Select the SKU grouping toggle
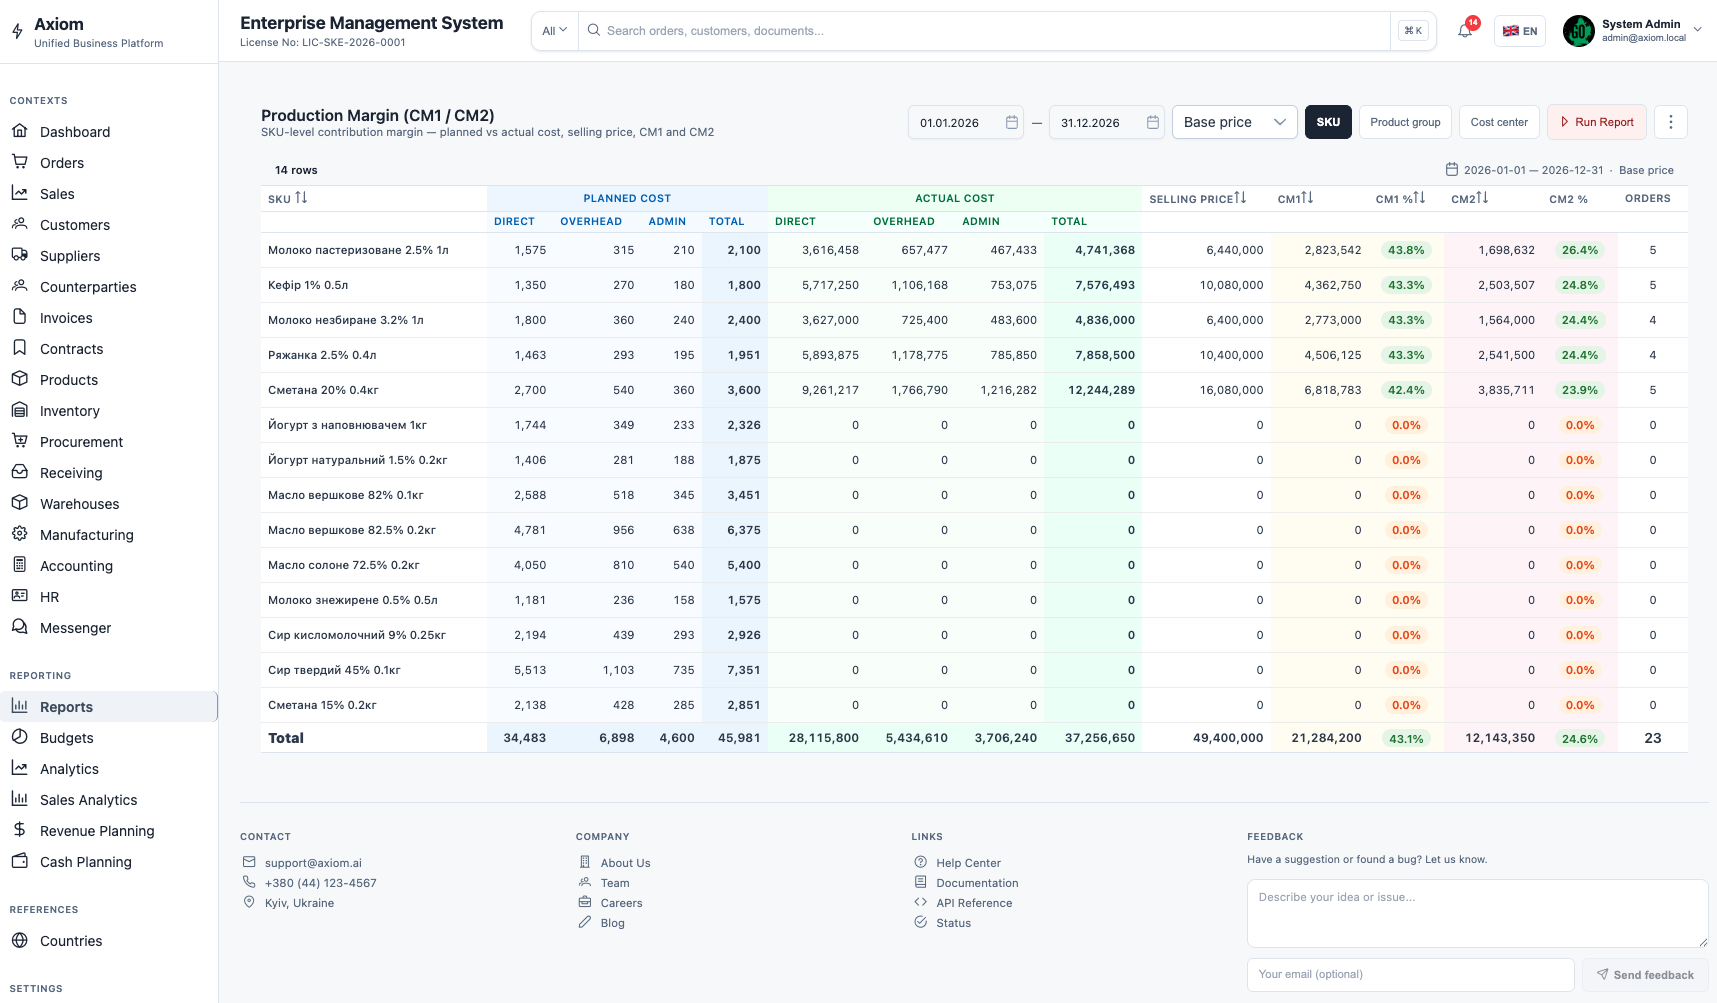The height and width of the screenshot is (1003, 1717). [1328, 122]
